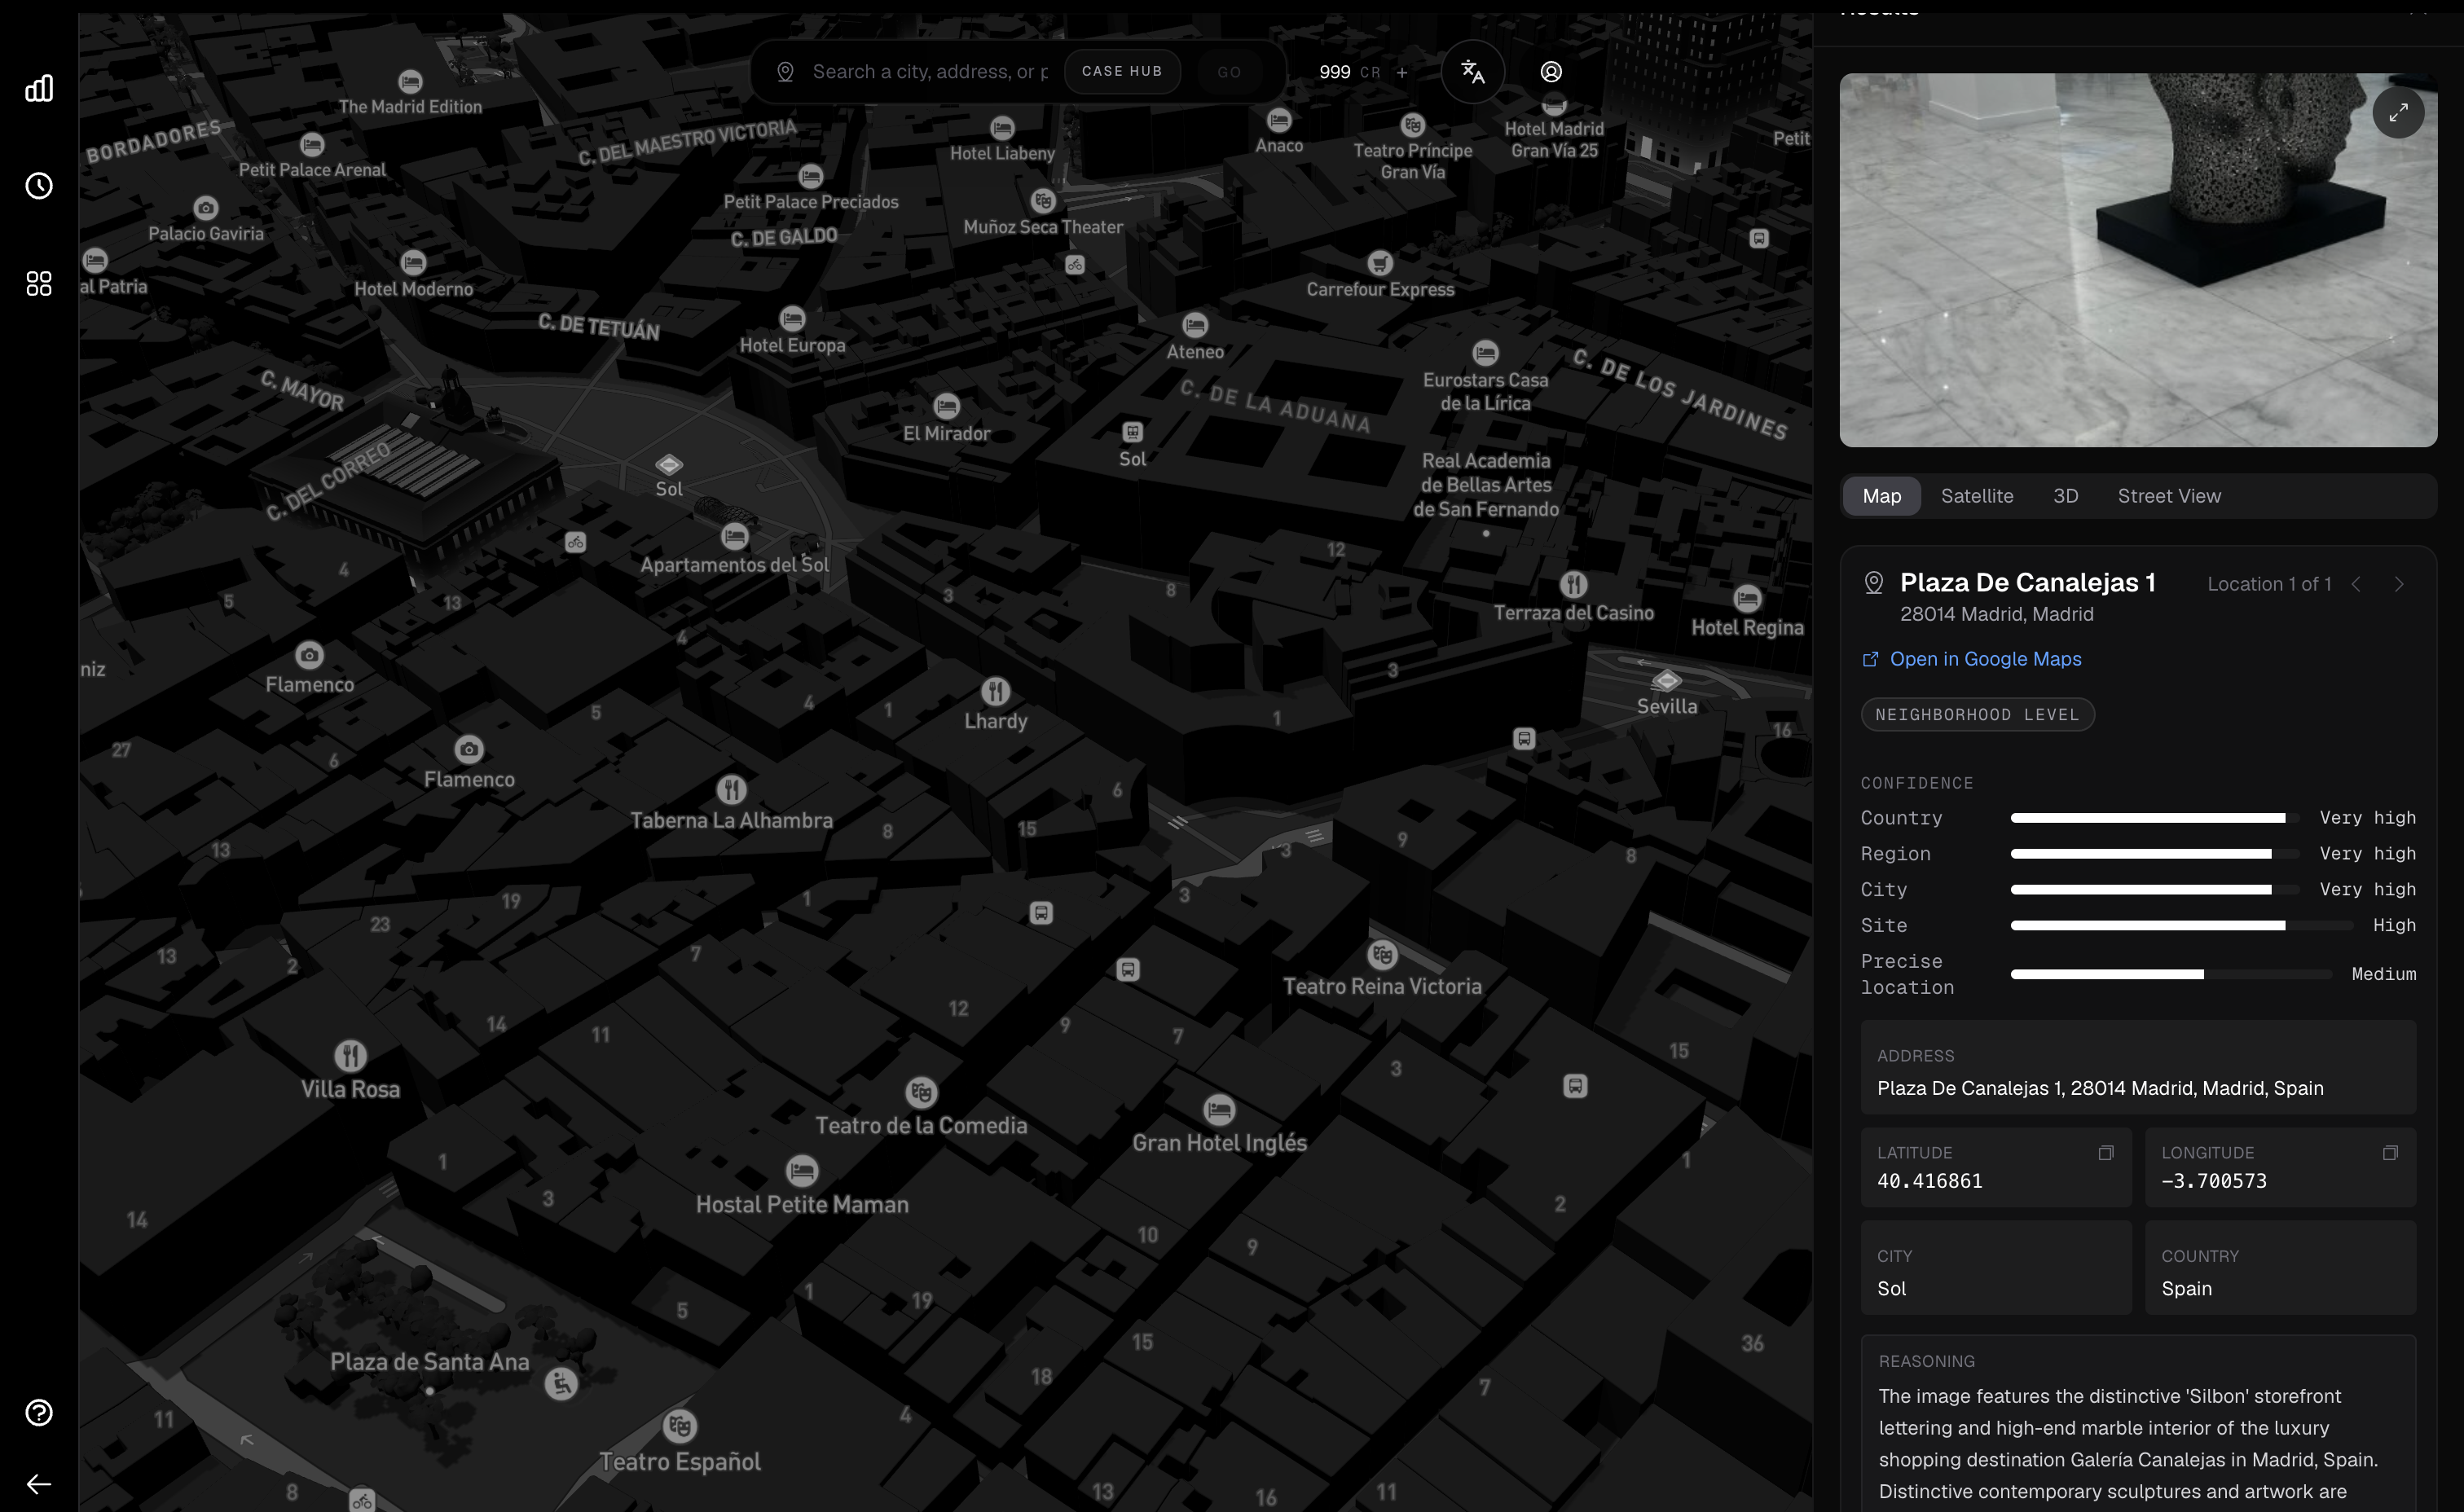Select the Taberna La Alhambra marker
The width and height of the screenshot is (2464, 1512).
732,790
